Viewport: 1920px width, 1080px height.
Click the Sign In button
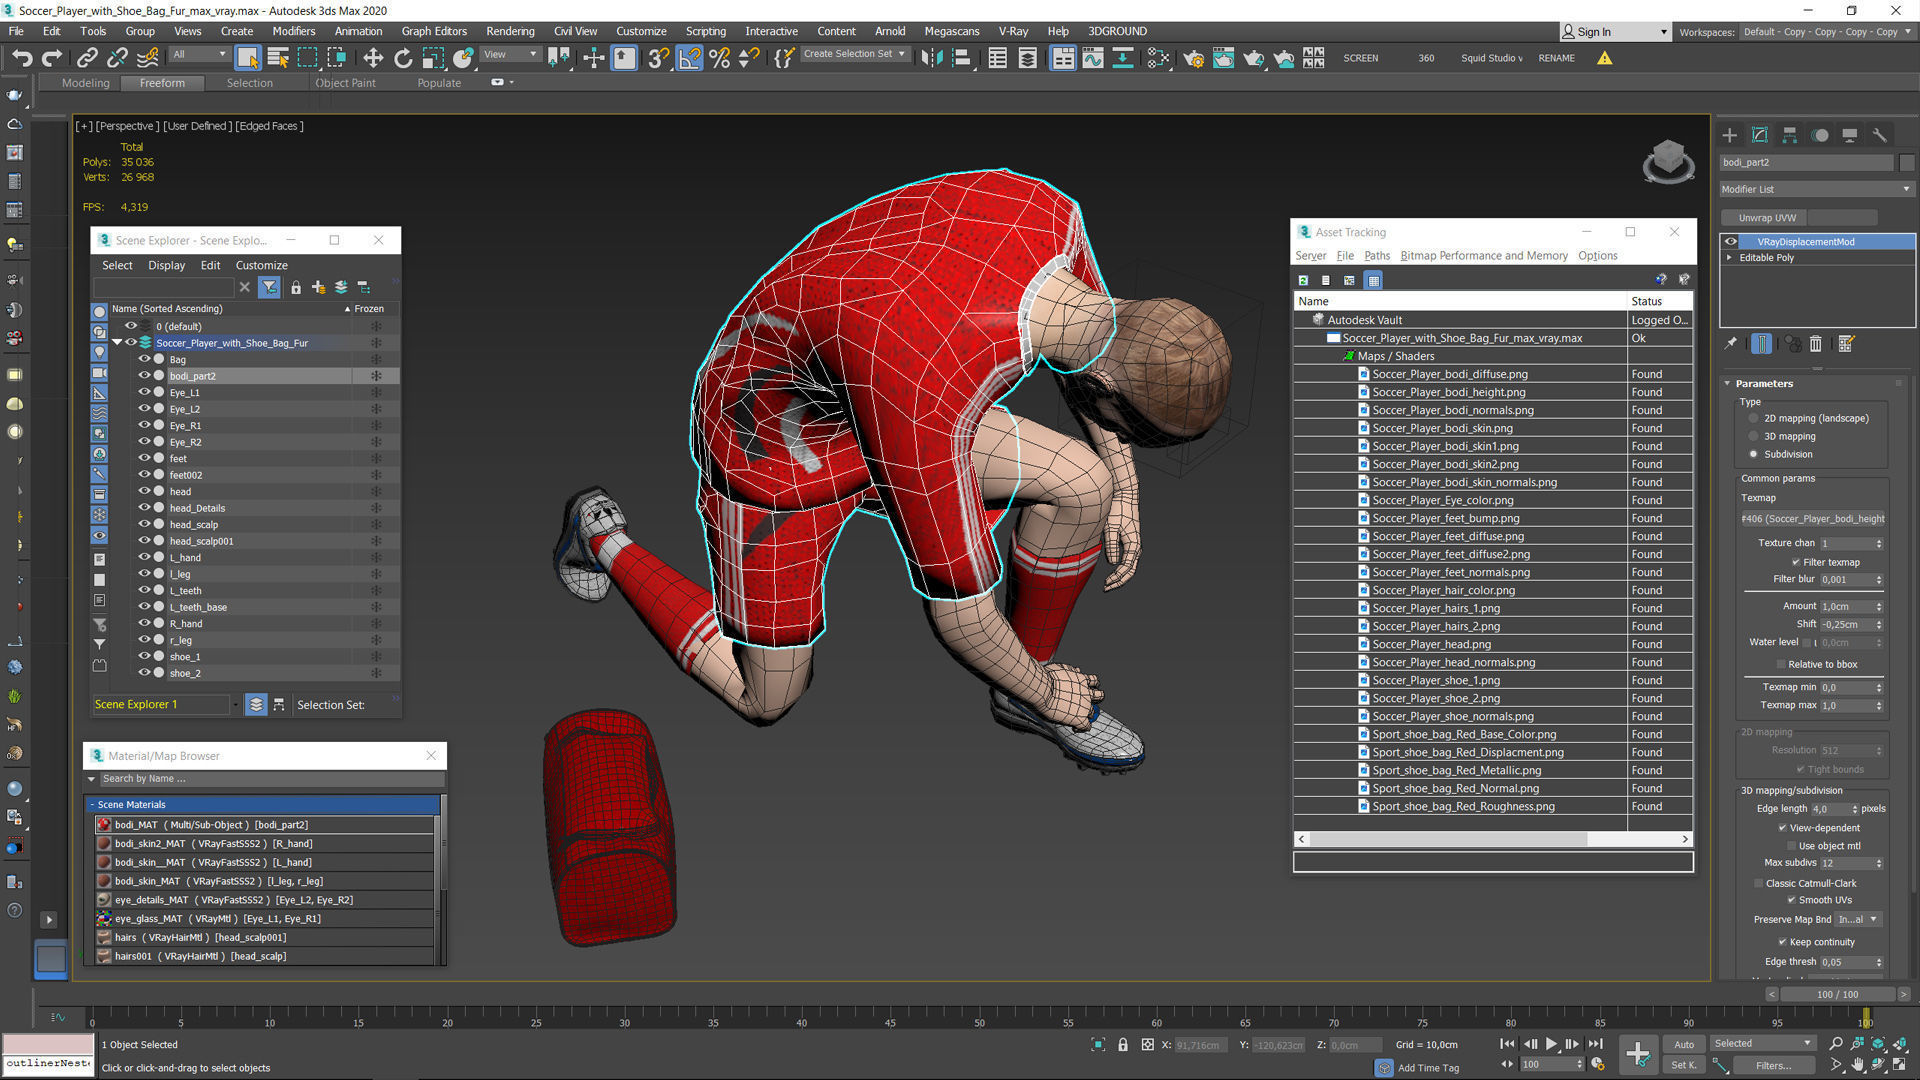1614,32
